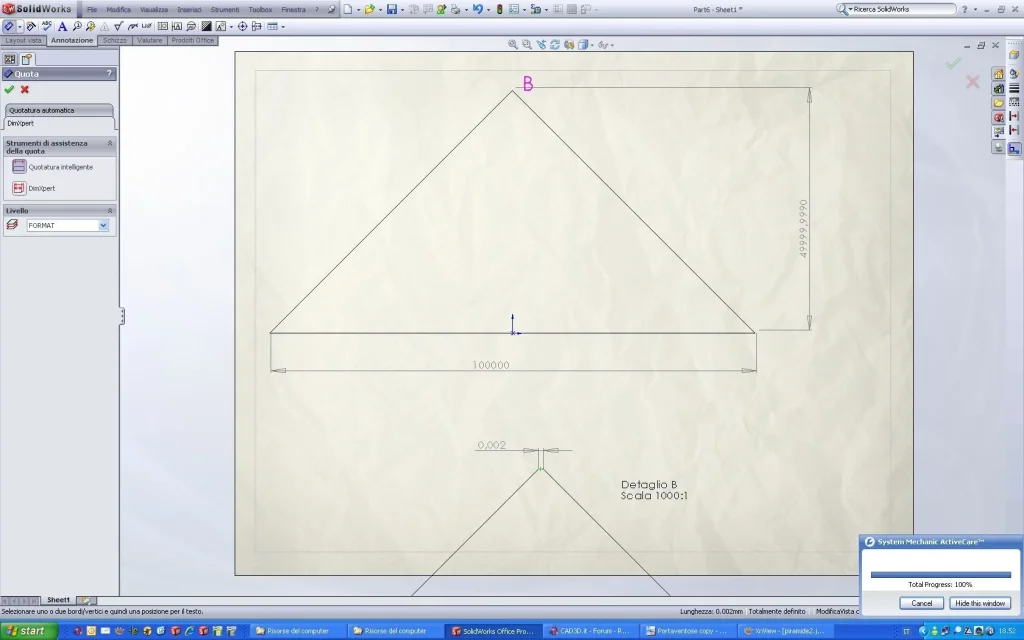Screen dimensions: 1024x640
Task: Click the Undo arrow icon
Action: tap(477, 9)
